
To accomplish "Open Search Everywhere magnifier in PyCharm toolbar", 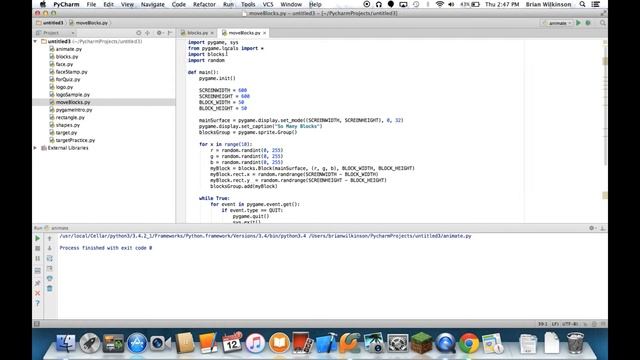I will tap(602, 23).
